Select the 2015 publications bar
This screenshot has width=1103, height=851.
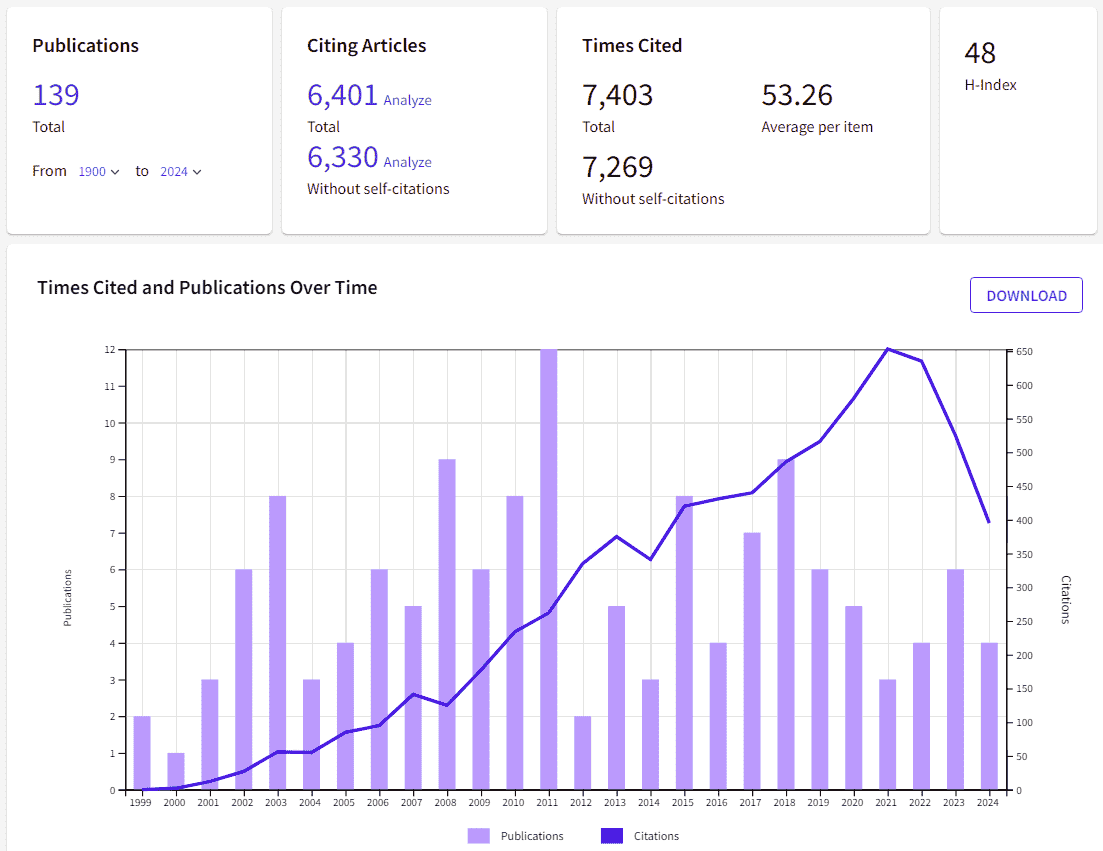[684, 643]
